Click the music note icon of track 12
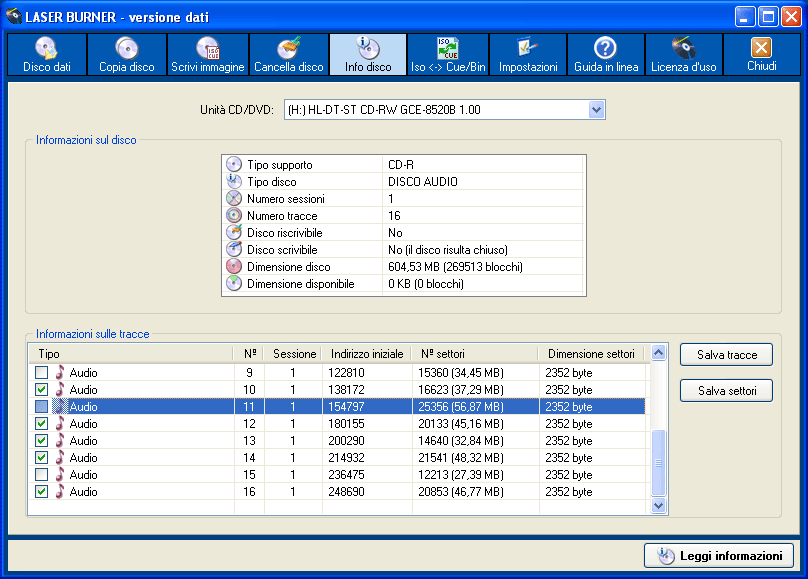Image resolution: width=808 pixels, height=579 pixels. (60, 423)
